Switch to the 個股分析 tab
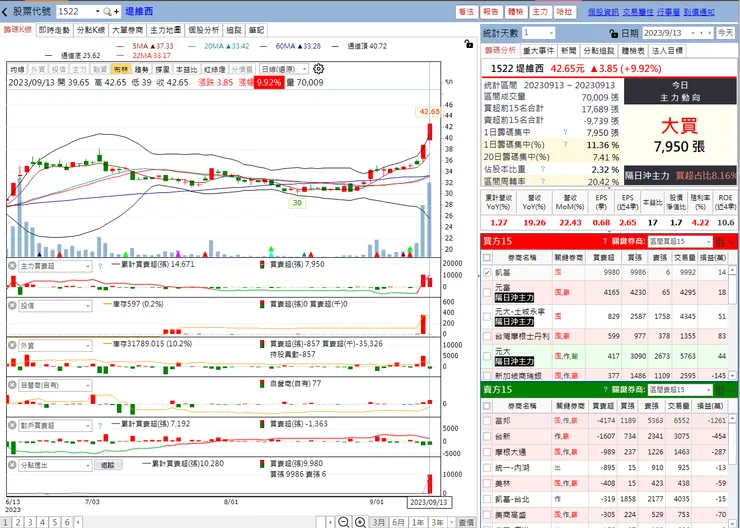The width and height of the screenshot is (740, 528). coord(203,30)
